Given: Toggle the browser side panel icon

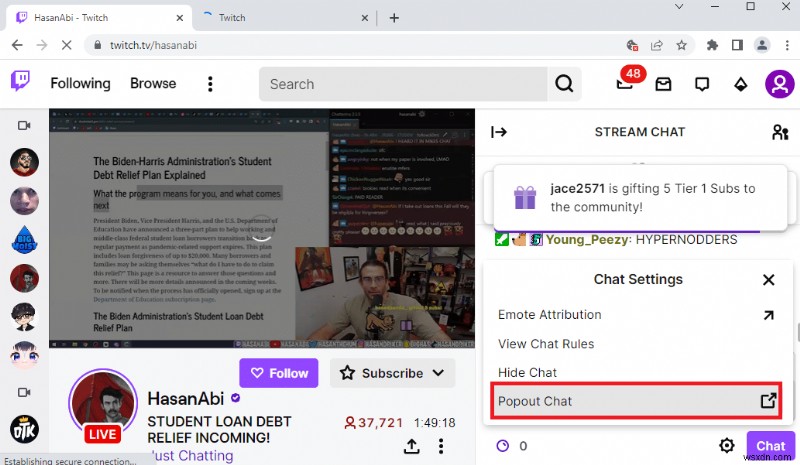Looking at the screenshot, I should click(x=737, y=45).
